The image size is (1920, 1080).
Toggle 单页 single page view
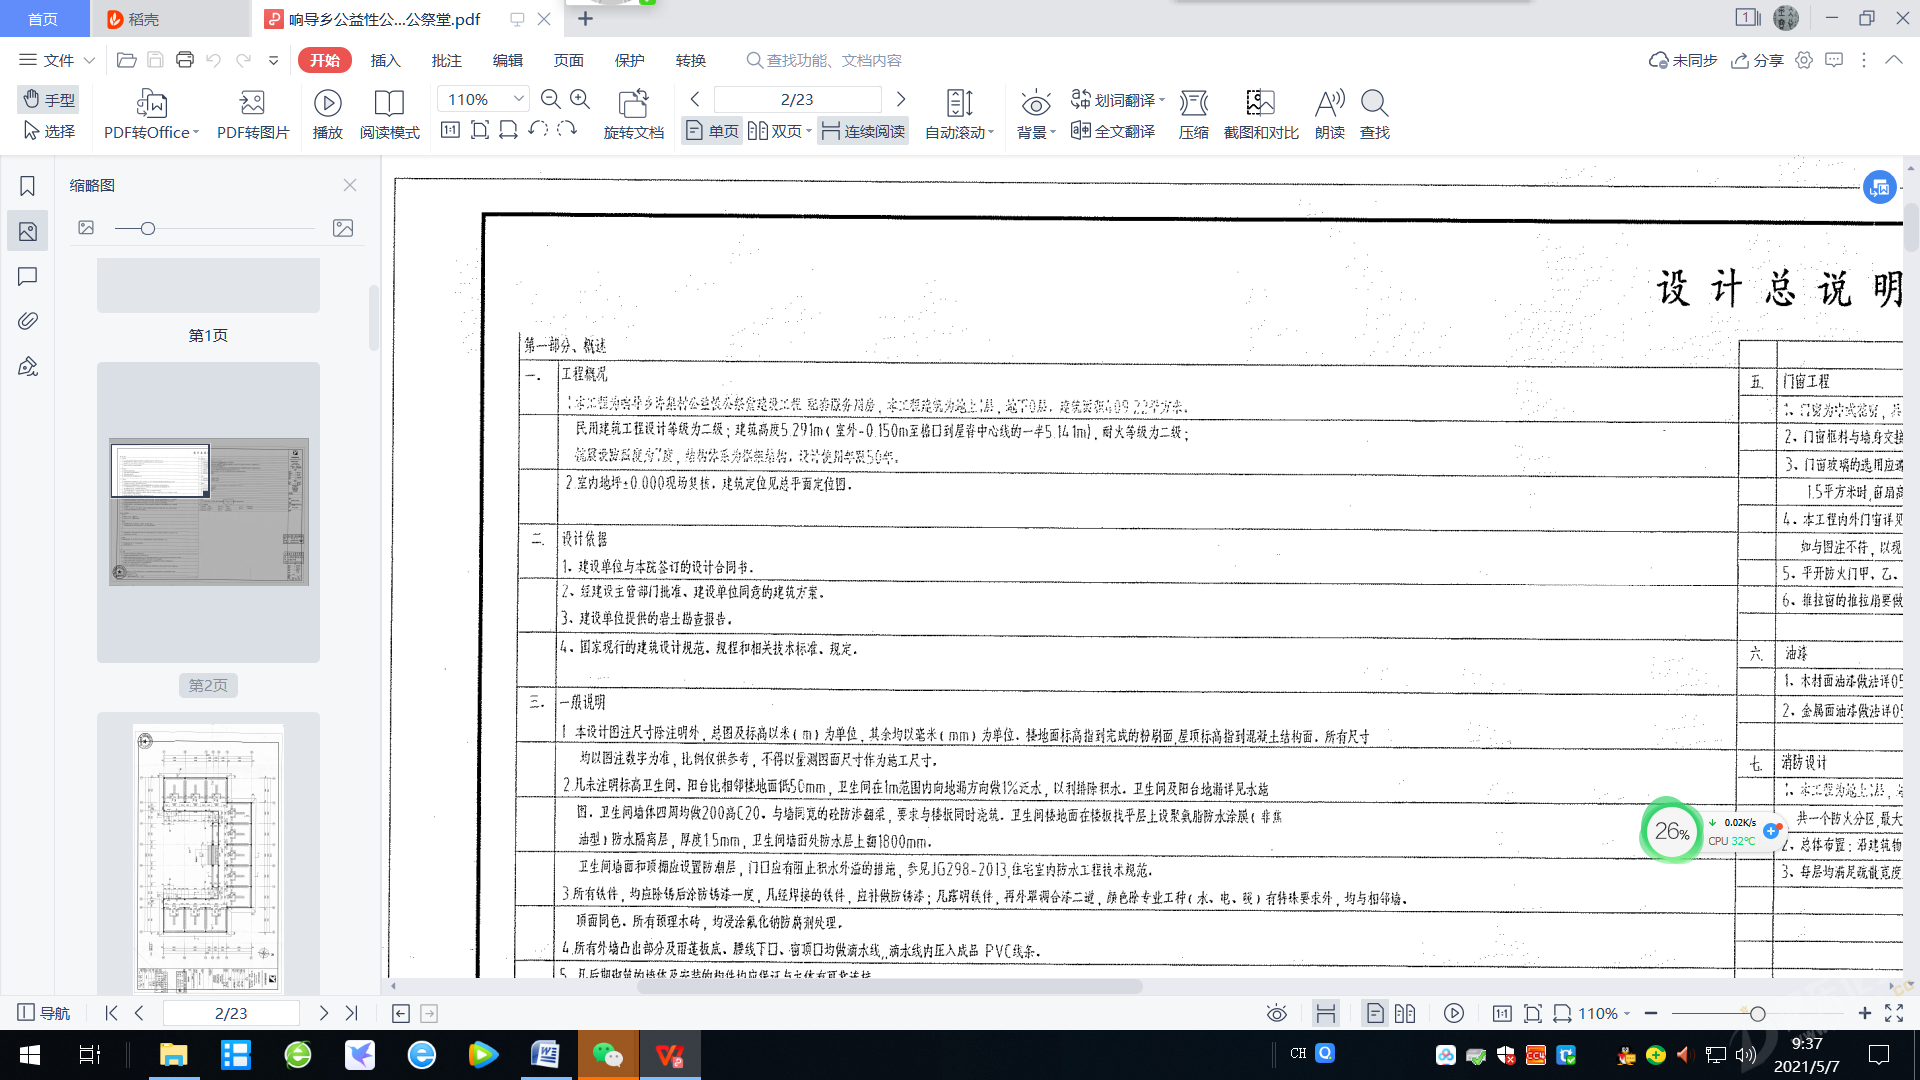point(712,131)
